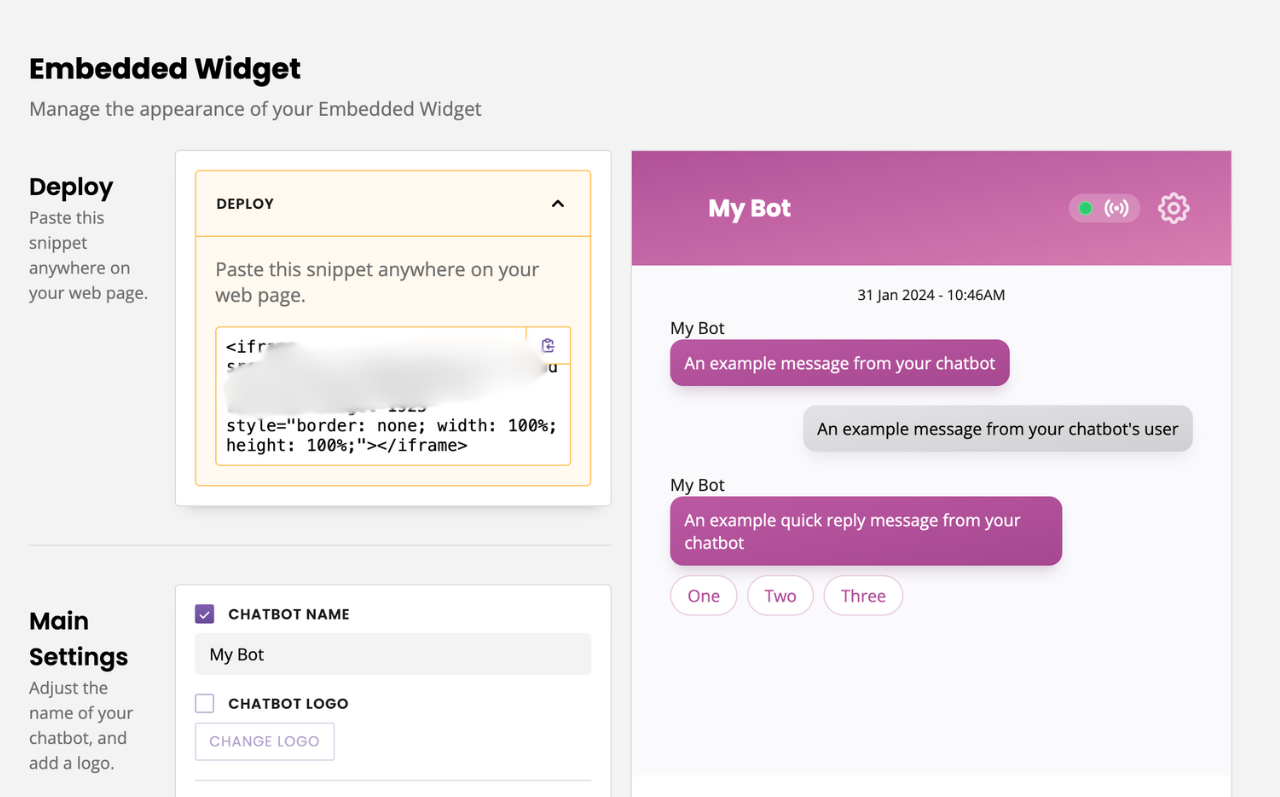1280x797 pixels.
Task: Open widget settings with the gear icon
Action: [x=1173, y=208]
